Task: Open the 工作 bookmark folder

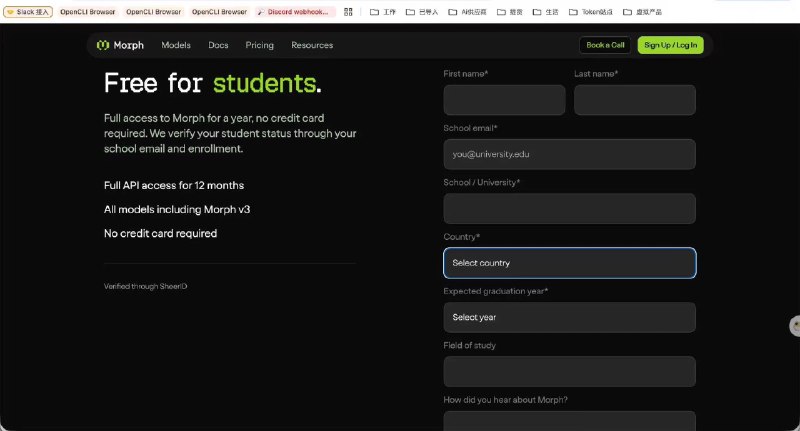Action: (x=383, y=12)
